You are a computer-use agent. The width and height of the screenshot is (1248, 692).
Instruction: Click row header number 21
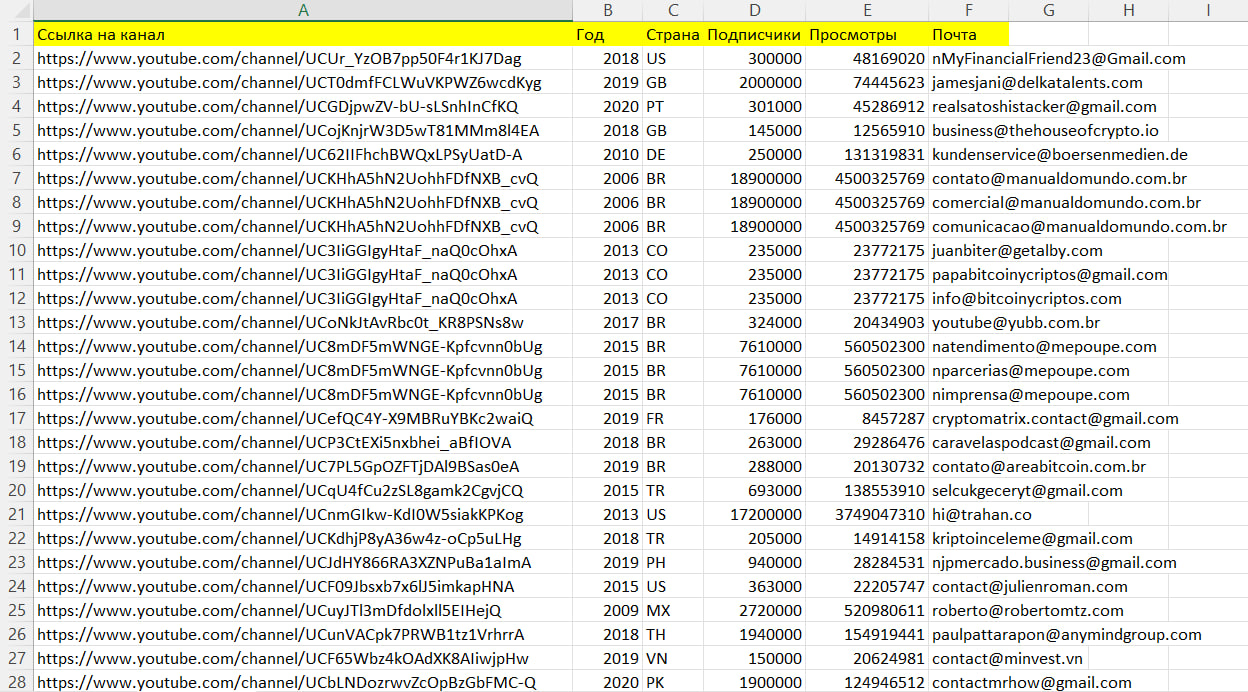coord(16,514)
